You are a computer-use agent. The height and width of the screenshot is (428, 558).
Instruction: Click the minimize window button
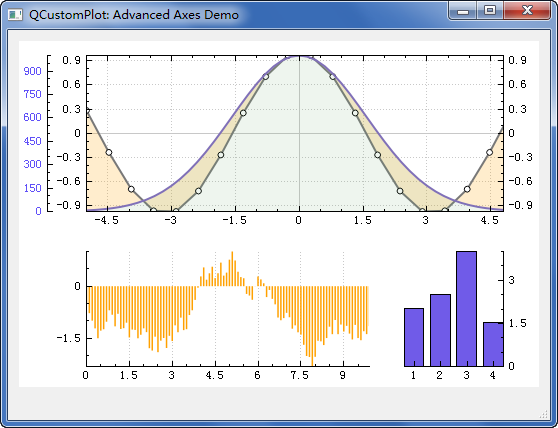point(463,11)
